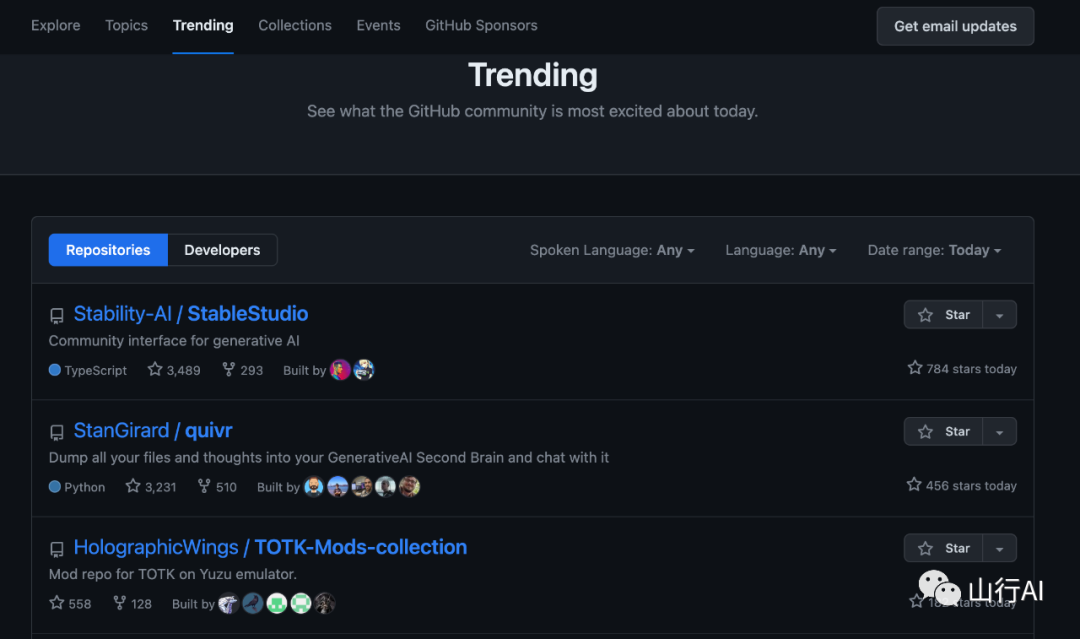This screenshot has height=639, width=1080.
Task: Click the repository icon beside StanGirard / quivr
Action: [x=57, y=432]
